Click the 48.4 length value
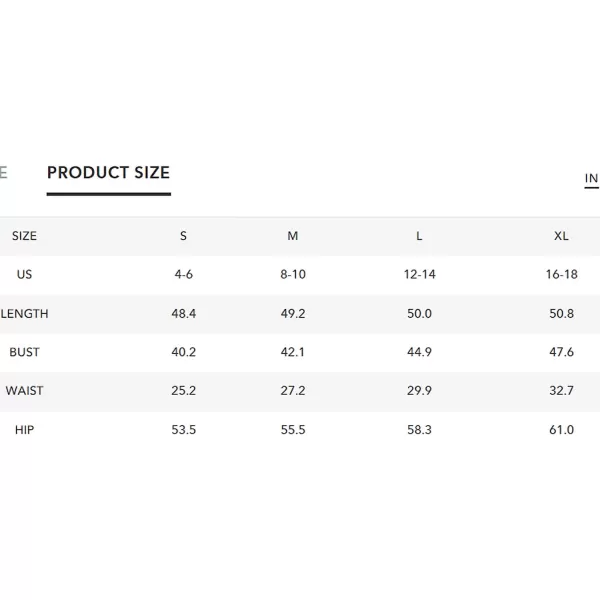 184,314
